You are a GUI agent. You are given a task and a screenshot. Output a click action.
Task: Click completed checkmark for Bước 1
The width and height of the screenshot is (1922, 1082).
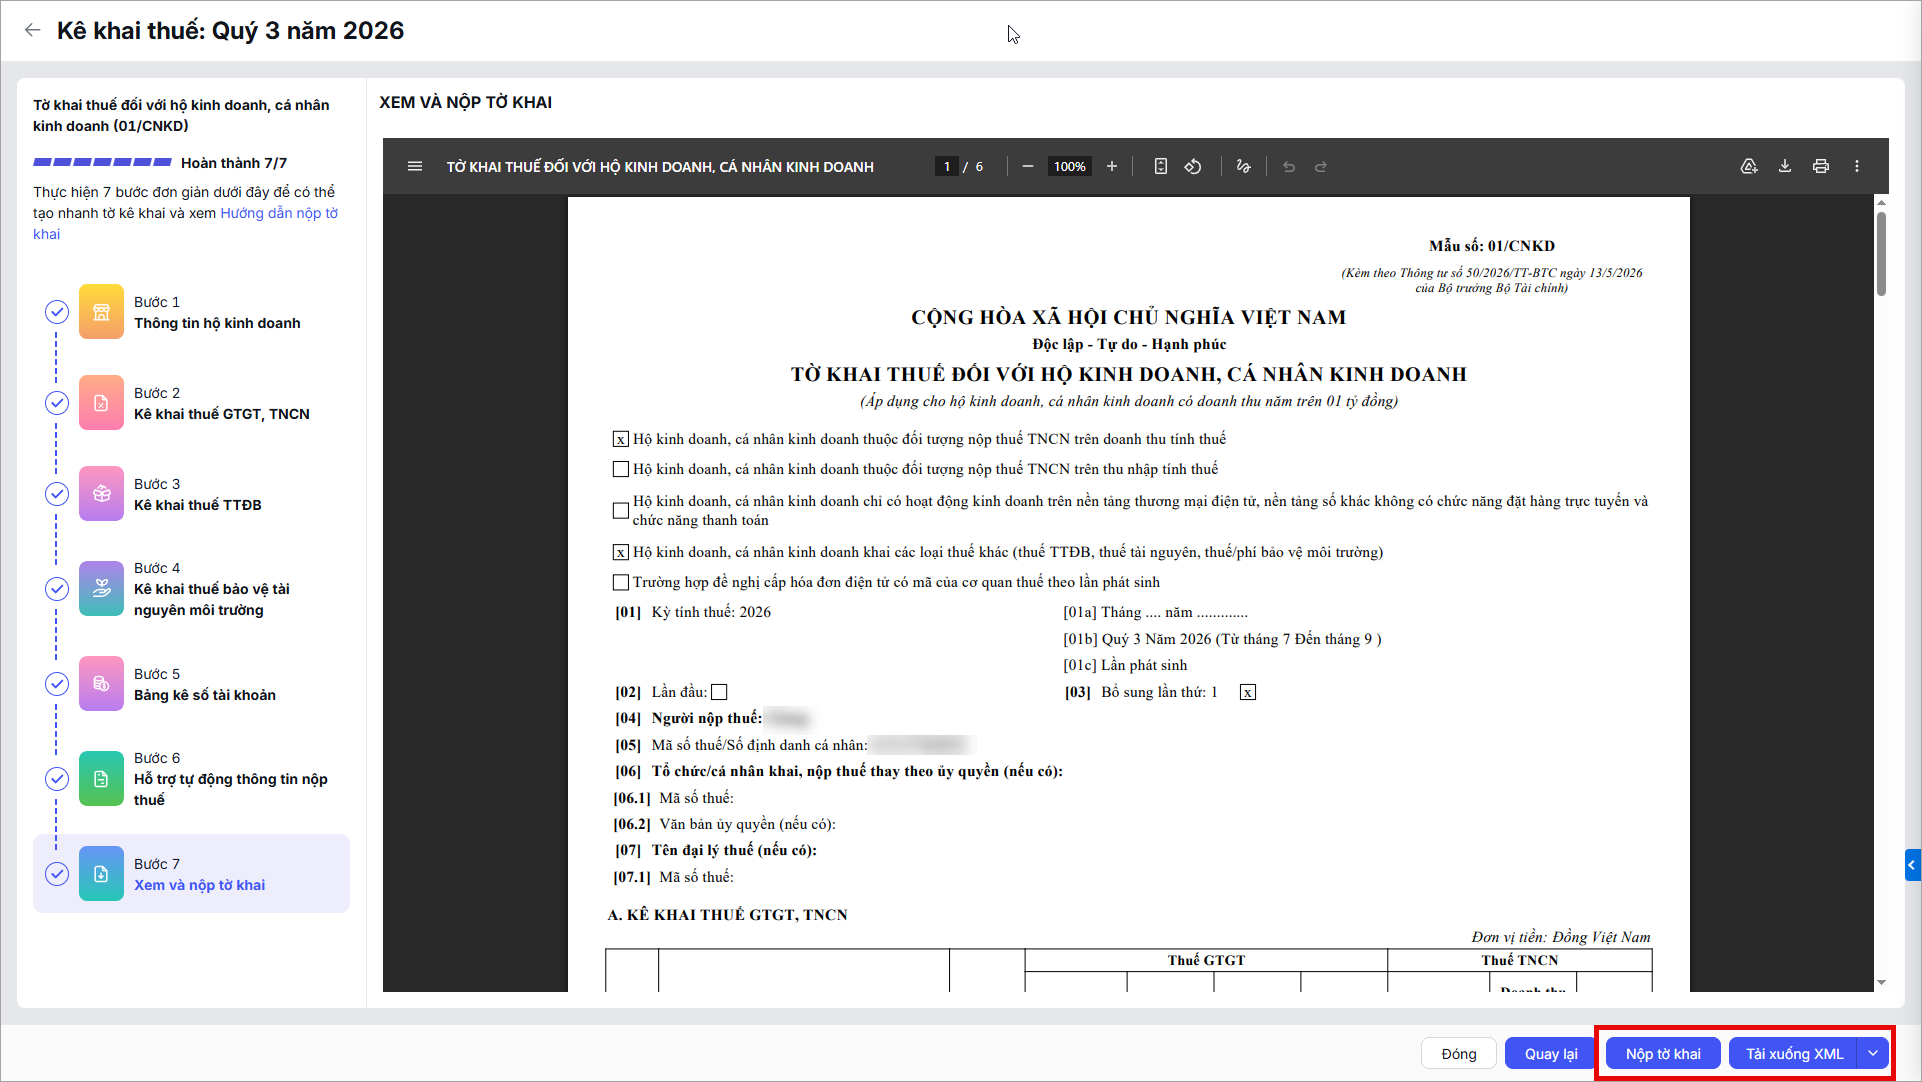57,312
